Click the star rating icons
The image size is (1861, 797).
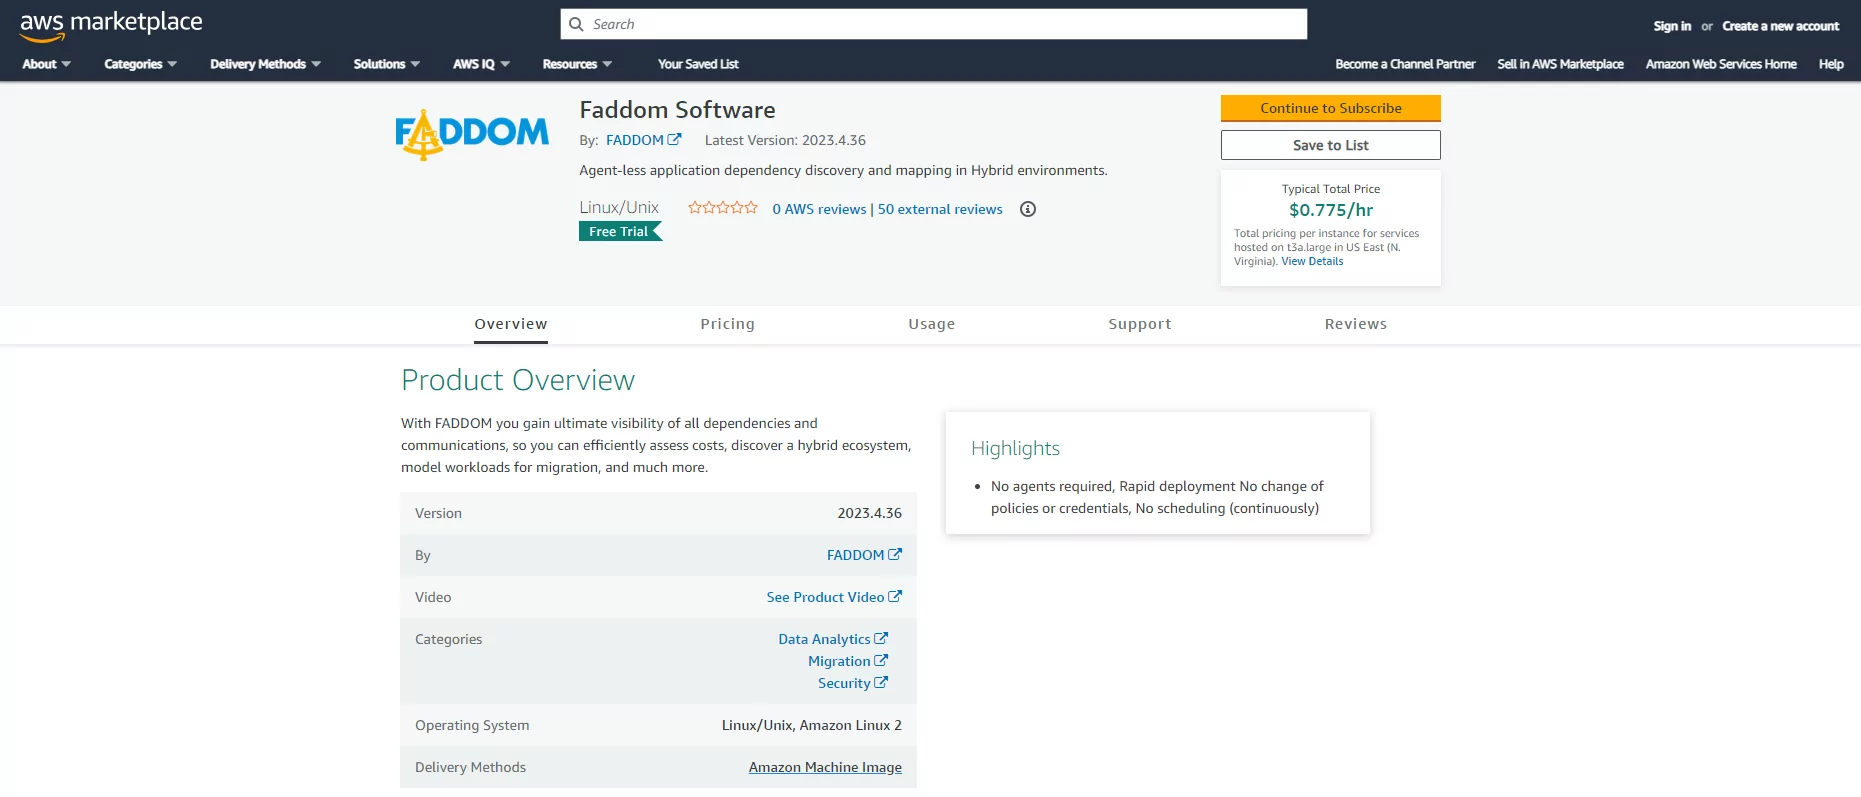pos(723,208)
